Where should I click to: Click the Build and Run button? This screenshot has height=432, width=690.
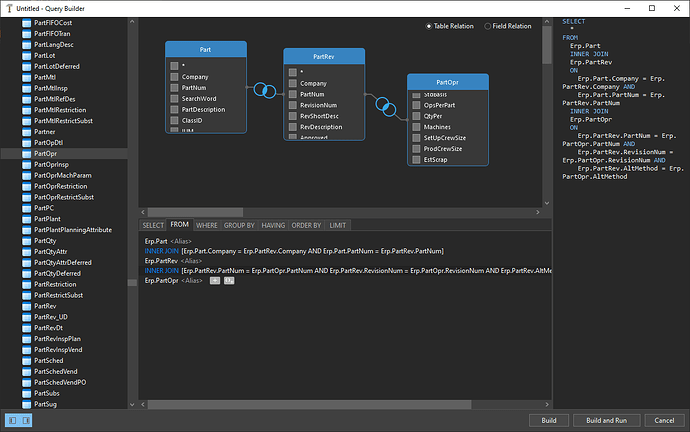pos(606,421)
